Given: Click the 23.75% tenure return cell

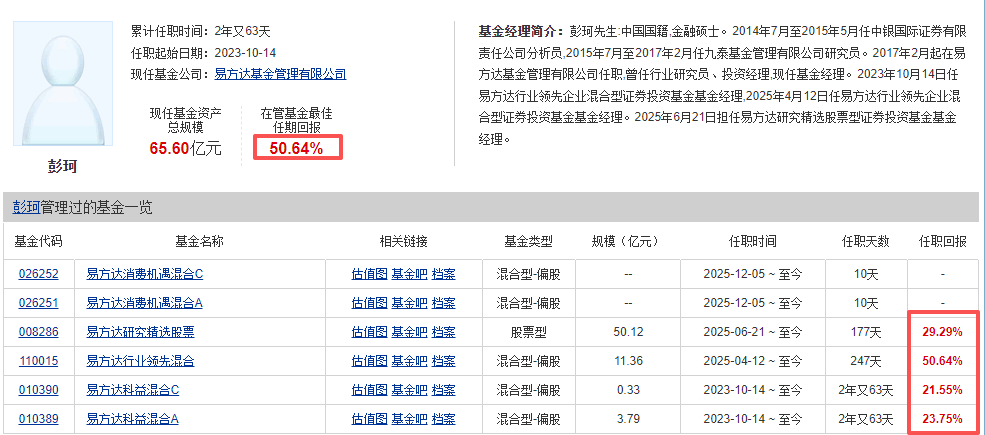Looking at the screenshot, I should click(942, 419).
